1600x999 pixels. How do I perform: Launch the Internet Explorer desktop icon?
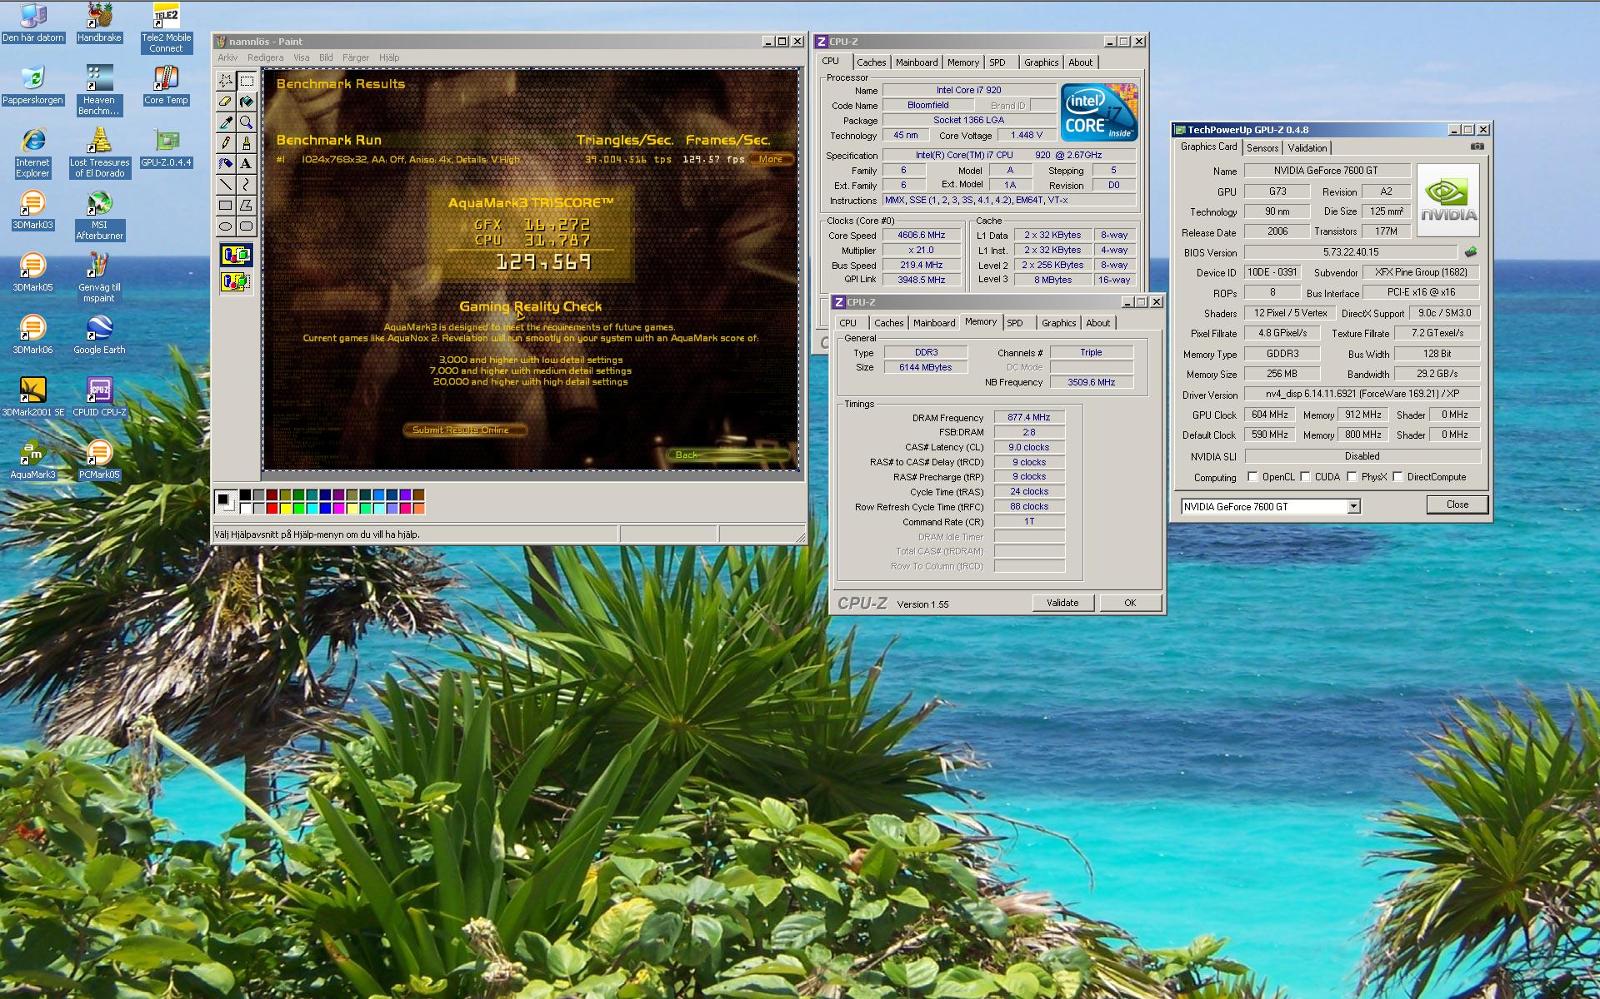(32, 153)
